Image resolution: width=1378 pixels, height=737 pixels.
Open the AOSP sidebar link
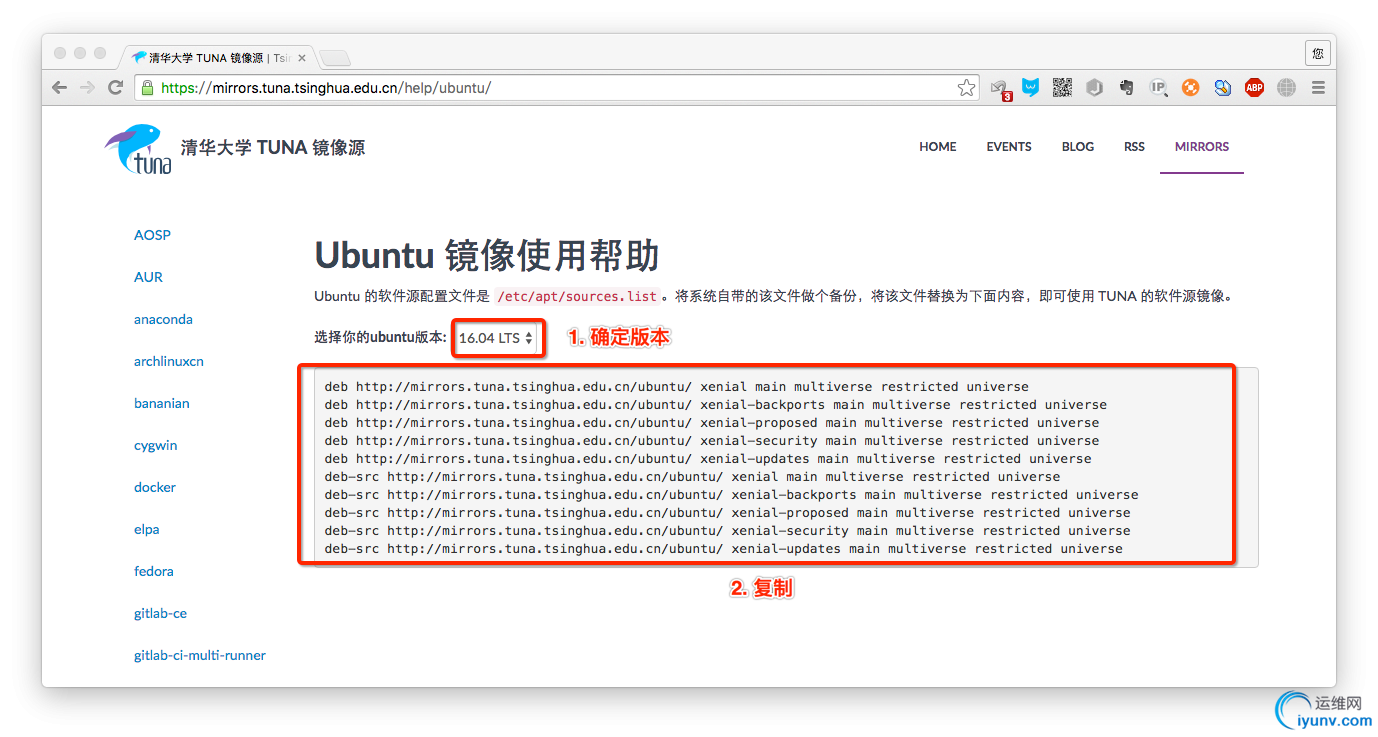pyautogui.click(x=152, y=235)
